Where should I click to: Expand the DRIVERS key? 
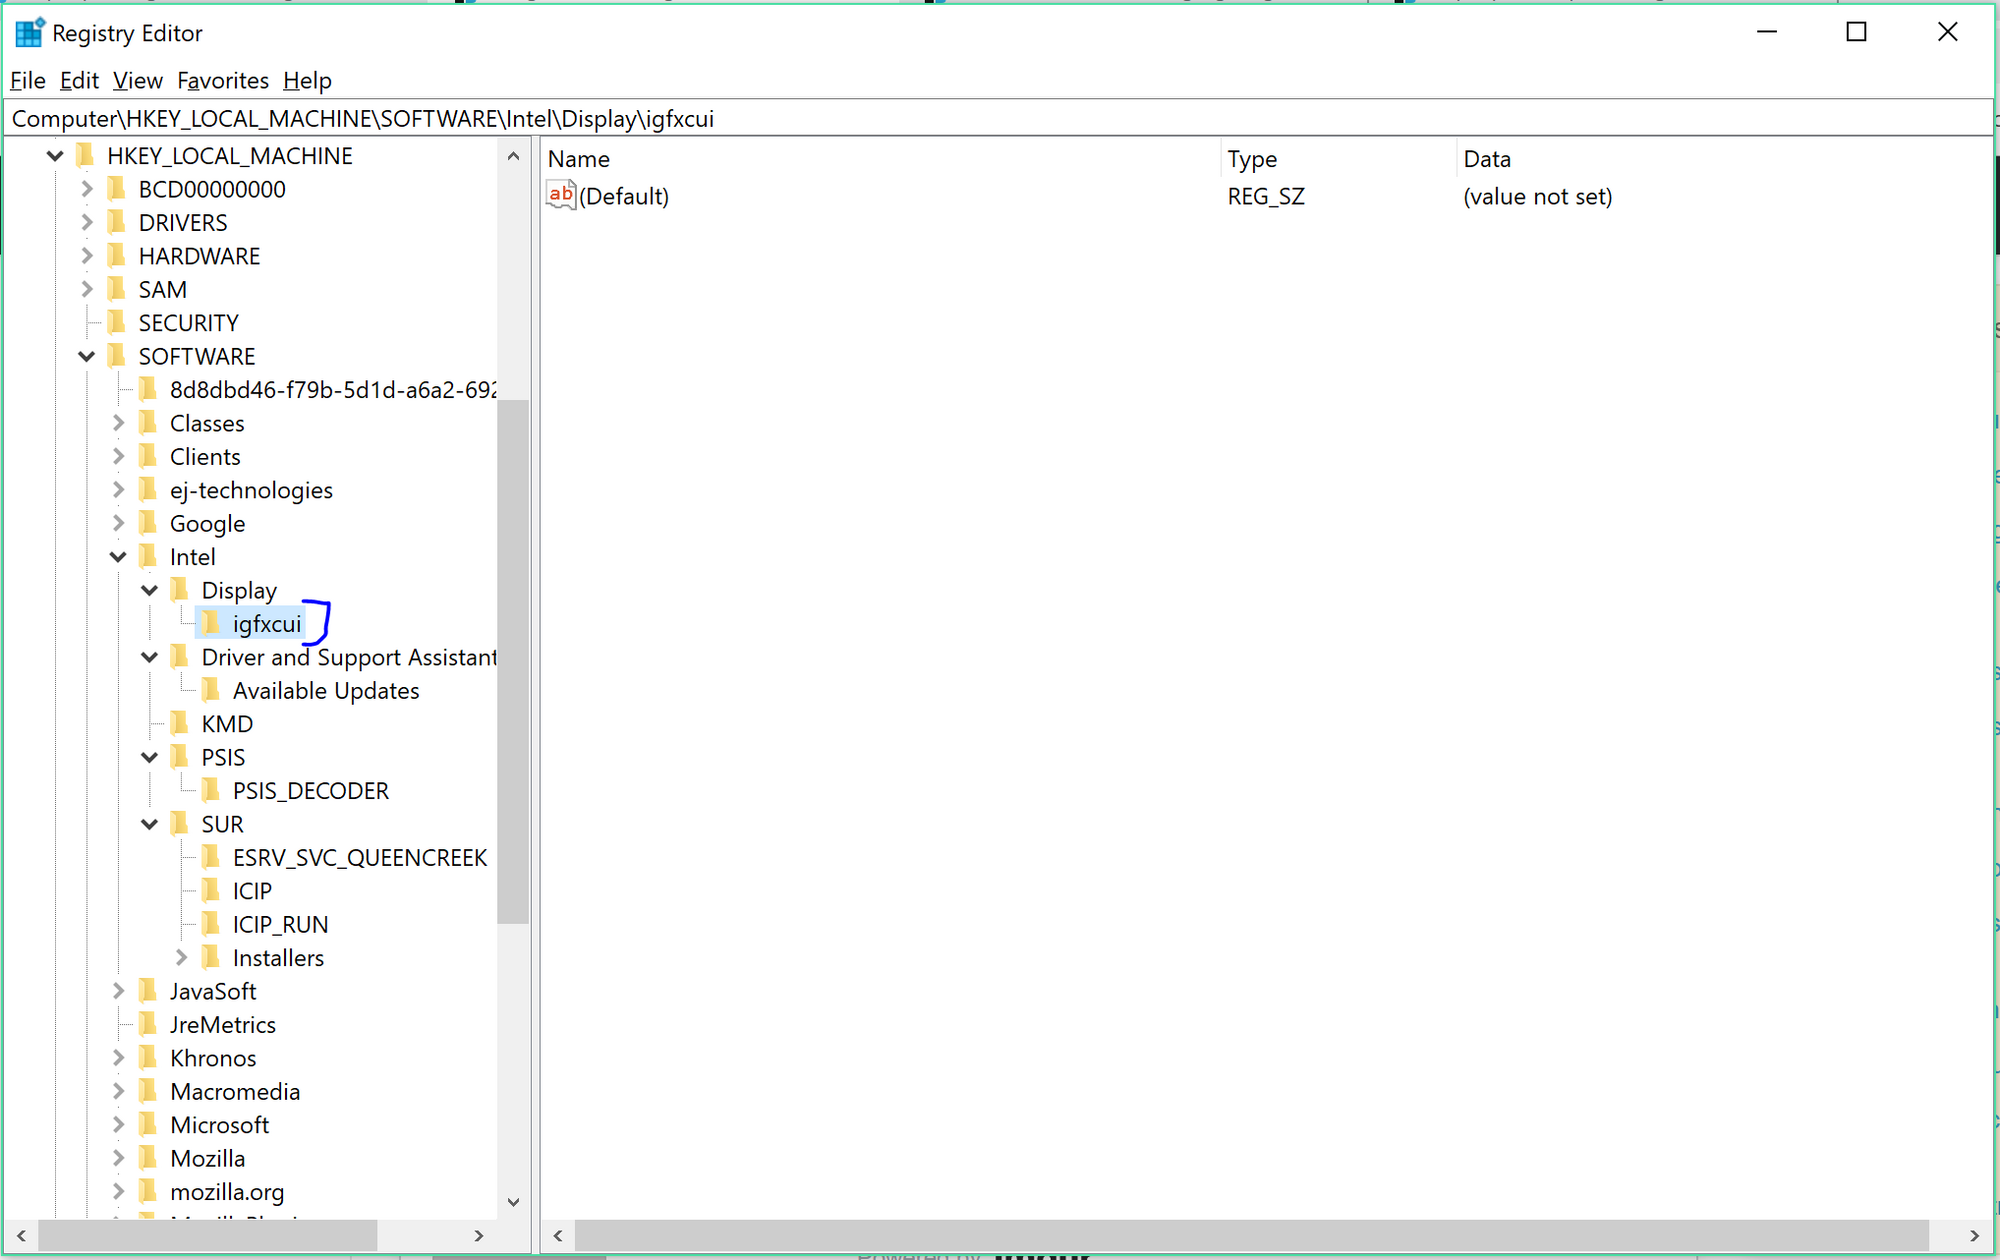[87, 222]
